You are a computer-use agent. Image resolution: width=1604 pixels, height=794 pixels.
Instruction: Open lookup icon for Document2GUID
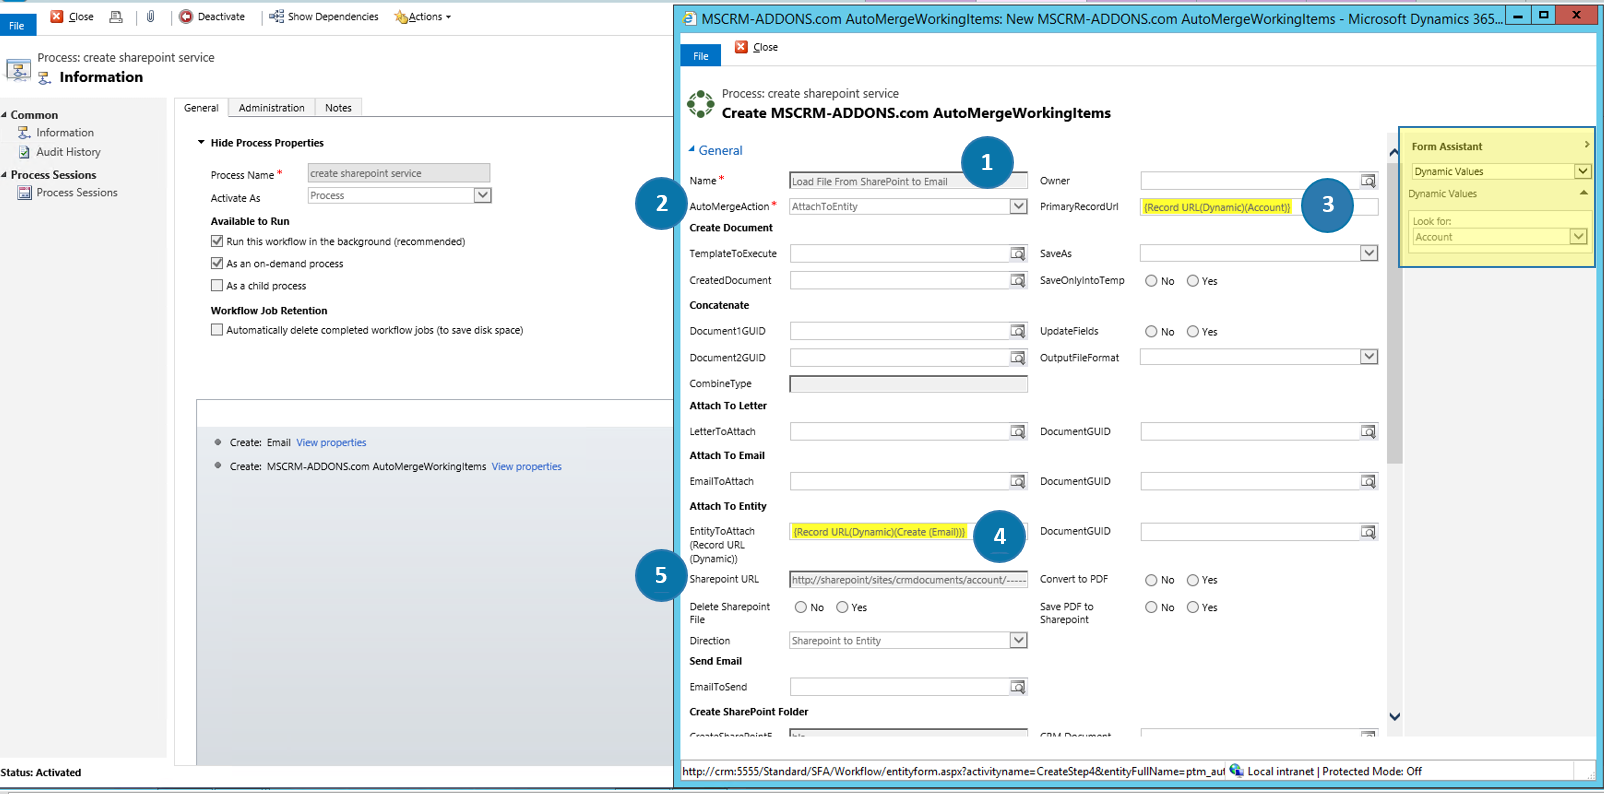(x=1017, y=358)
